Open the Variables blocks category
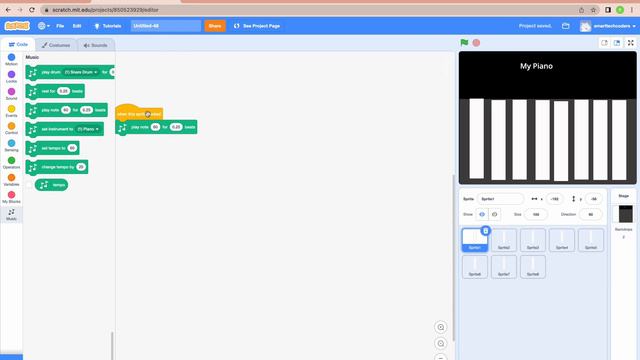640x360 pixels. [11, 180]
